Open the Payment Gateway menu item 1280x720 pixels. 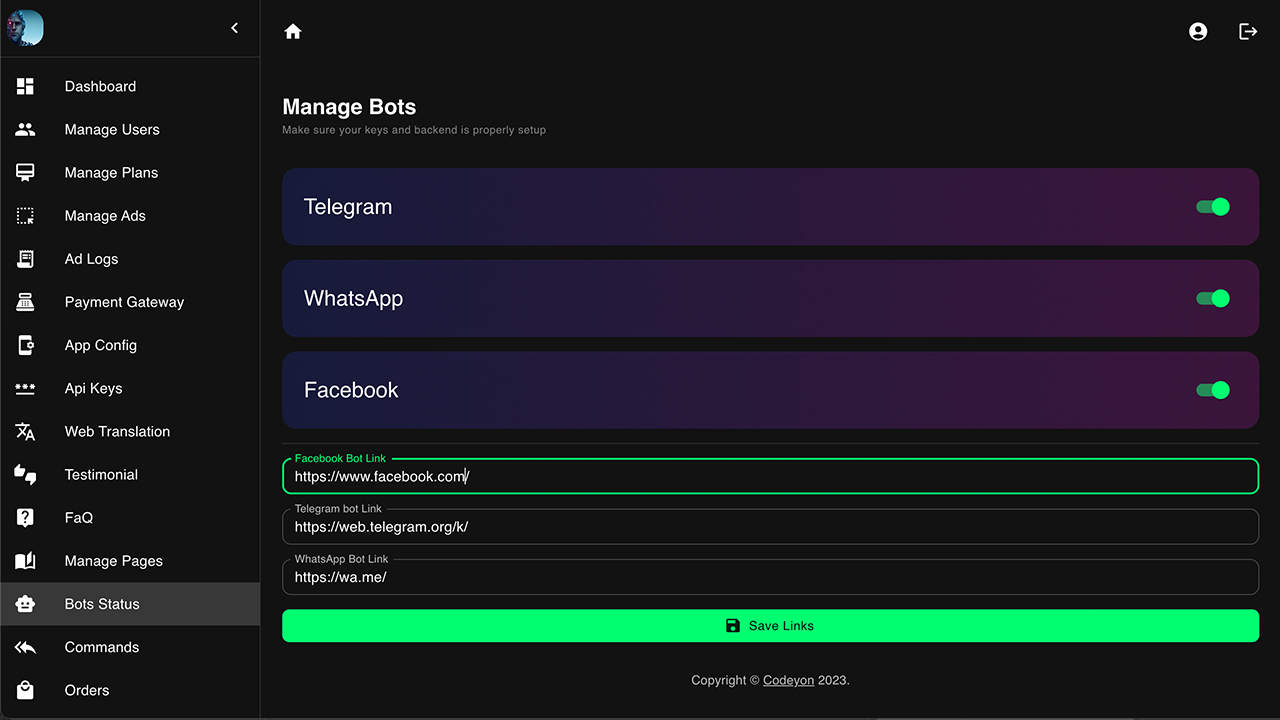tap(130, 301)
